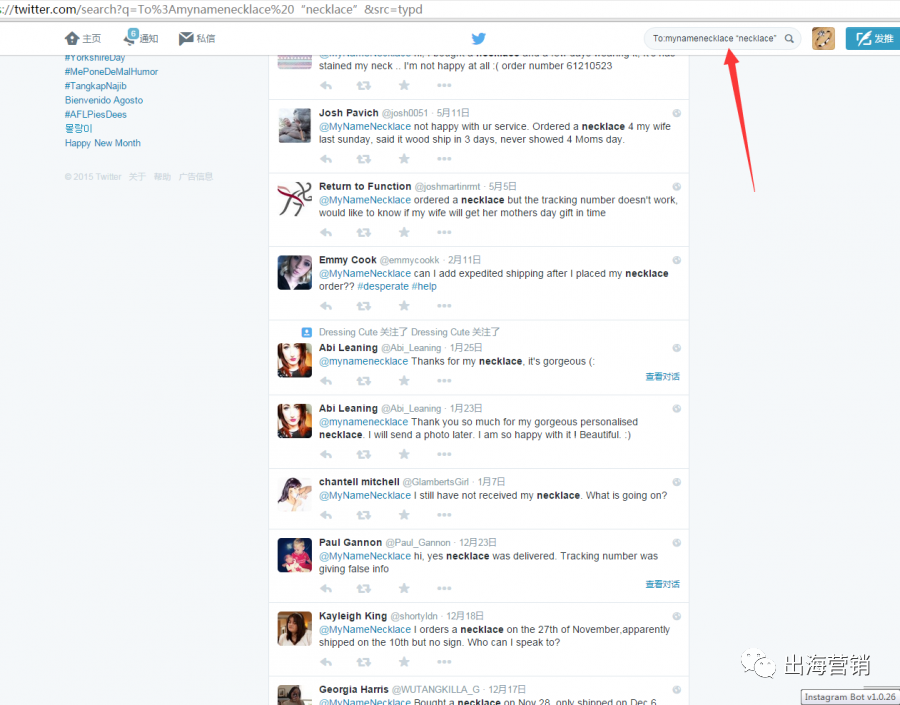Open trending topic #AFLPiesDees
The image size is (900, 705).
[x=96, y=115]
